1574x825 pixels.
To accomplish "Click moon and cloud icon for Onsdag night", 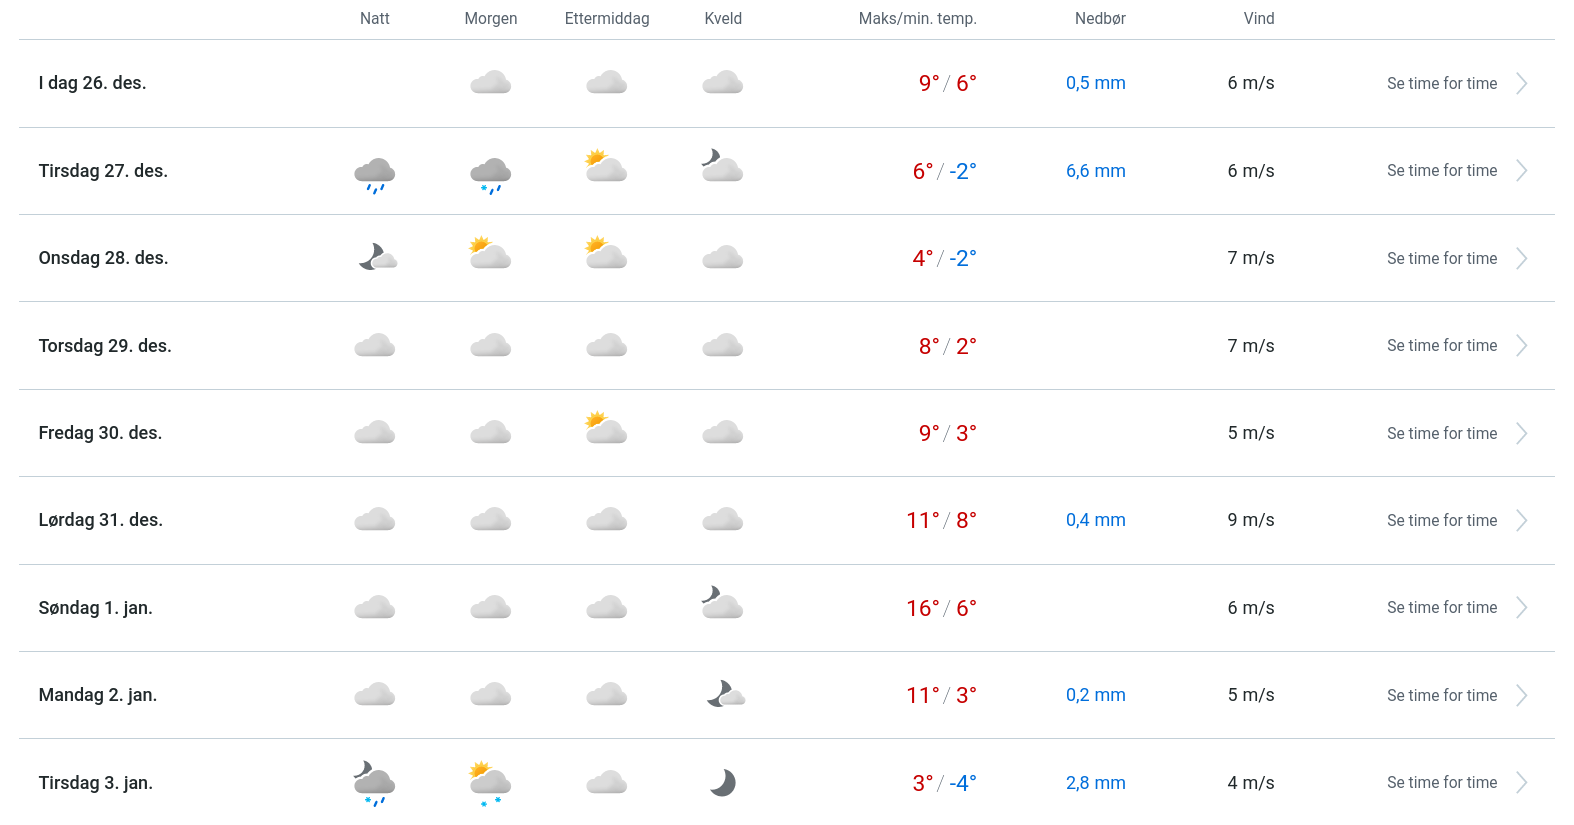I will [x=377, y=258].
